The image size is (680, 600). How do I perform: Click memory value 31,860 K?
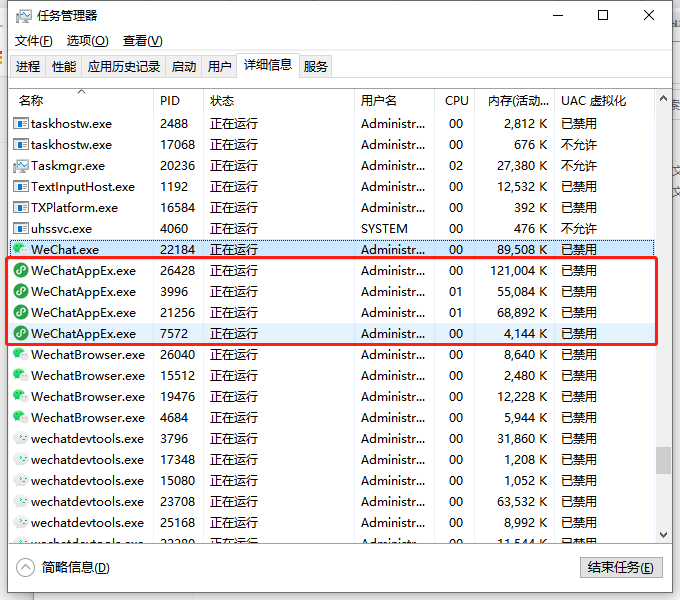[x=522, y=439]
